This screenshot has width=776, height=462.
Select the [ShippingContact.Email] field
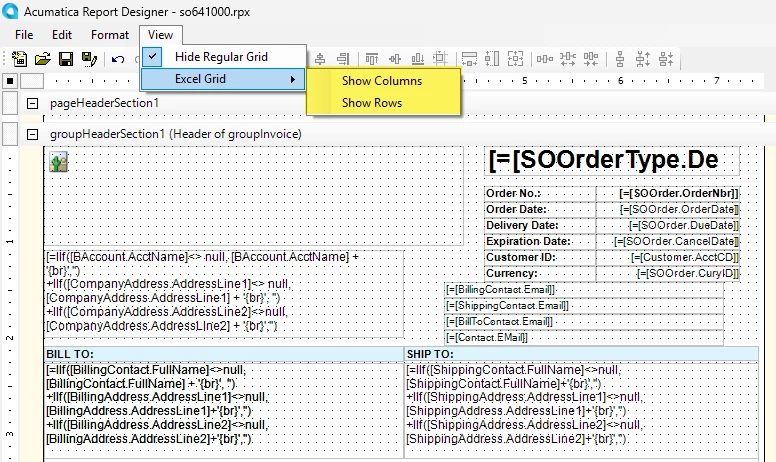click(584, 306)
